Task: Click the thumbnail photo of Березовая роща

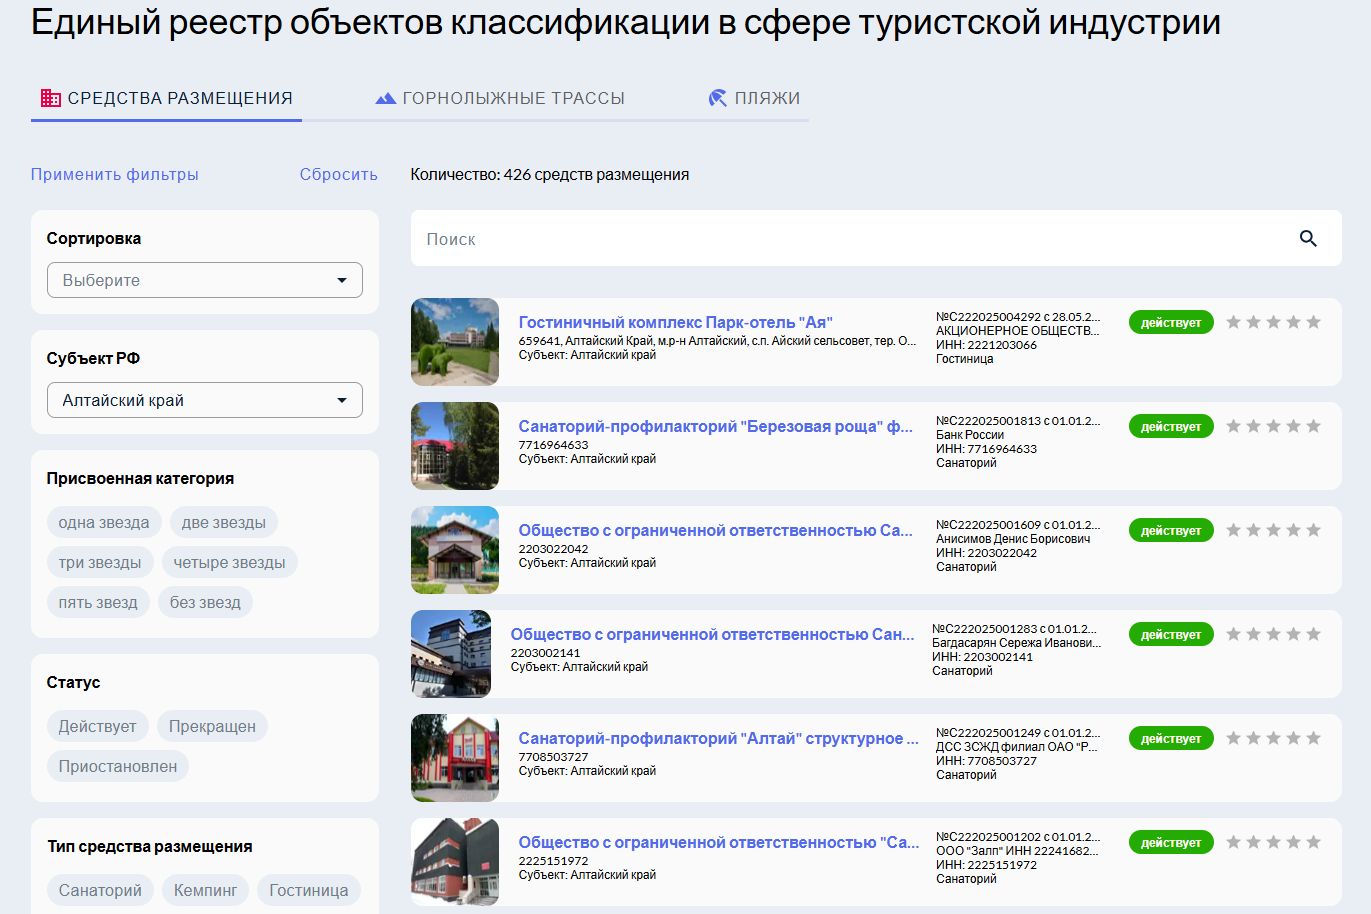Action: click(454, 446)
